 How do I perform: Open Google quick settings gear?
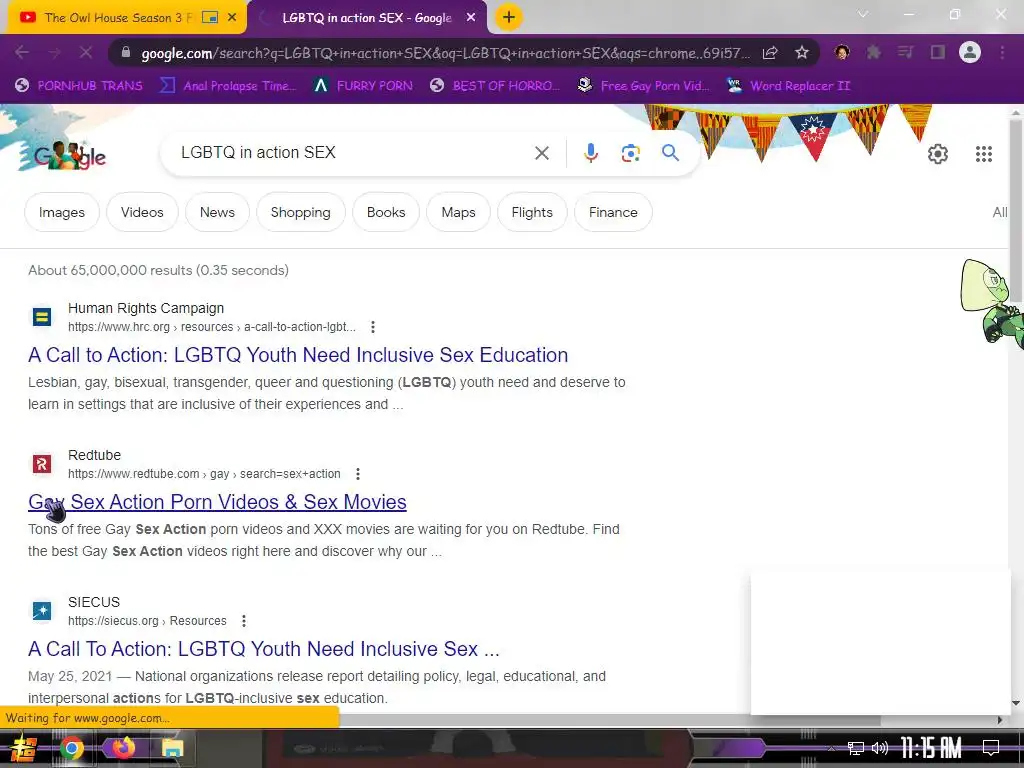(x=938, y=153)
